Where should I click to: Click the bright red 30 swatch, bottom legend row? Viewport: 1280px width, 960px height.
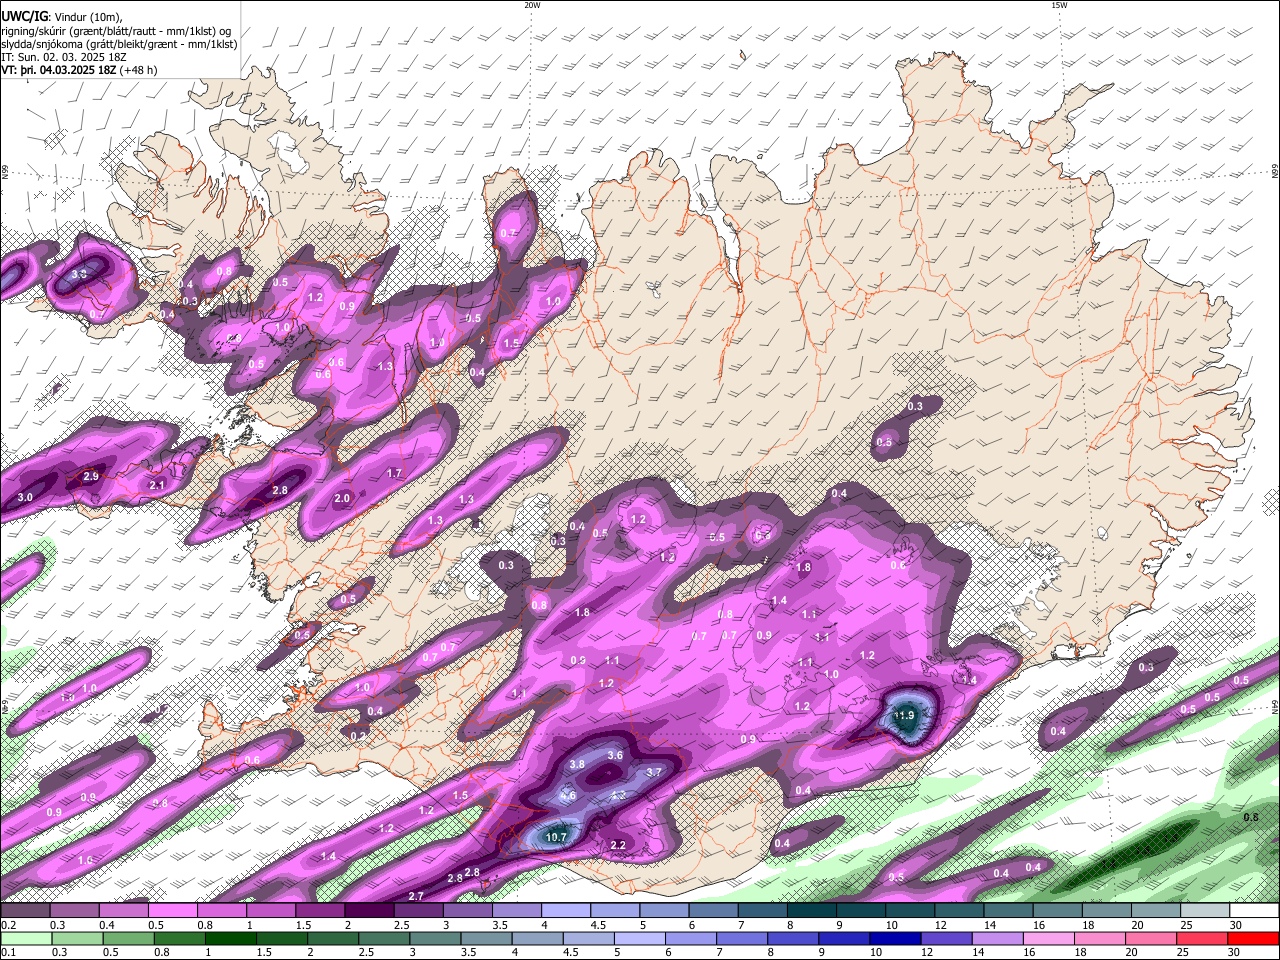(x=1253, y=938)
